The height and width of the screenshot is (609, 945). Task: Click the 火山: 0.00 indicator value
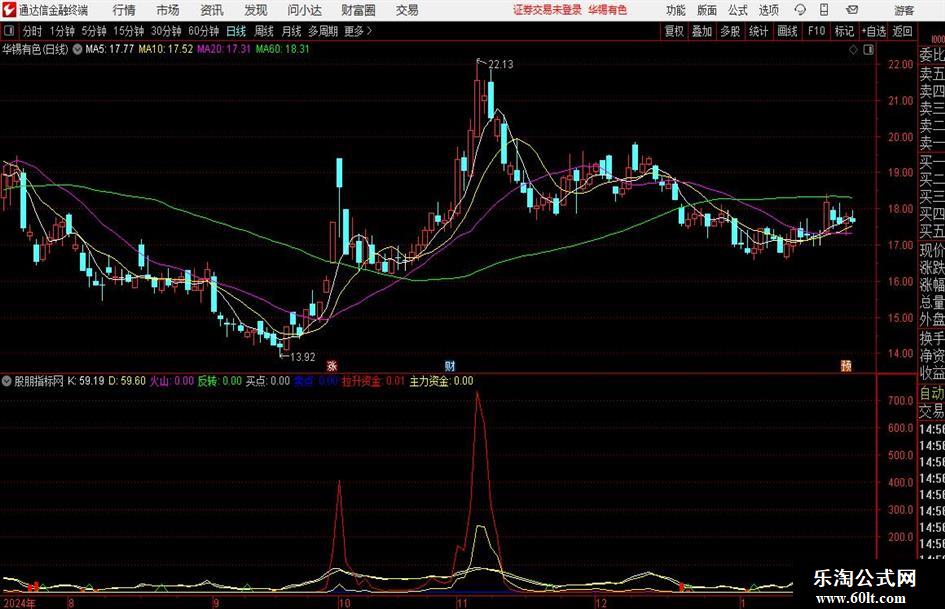tap(172, 381)
